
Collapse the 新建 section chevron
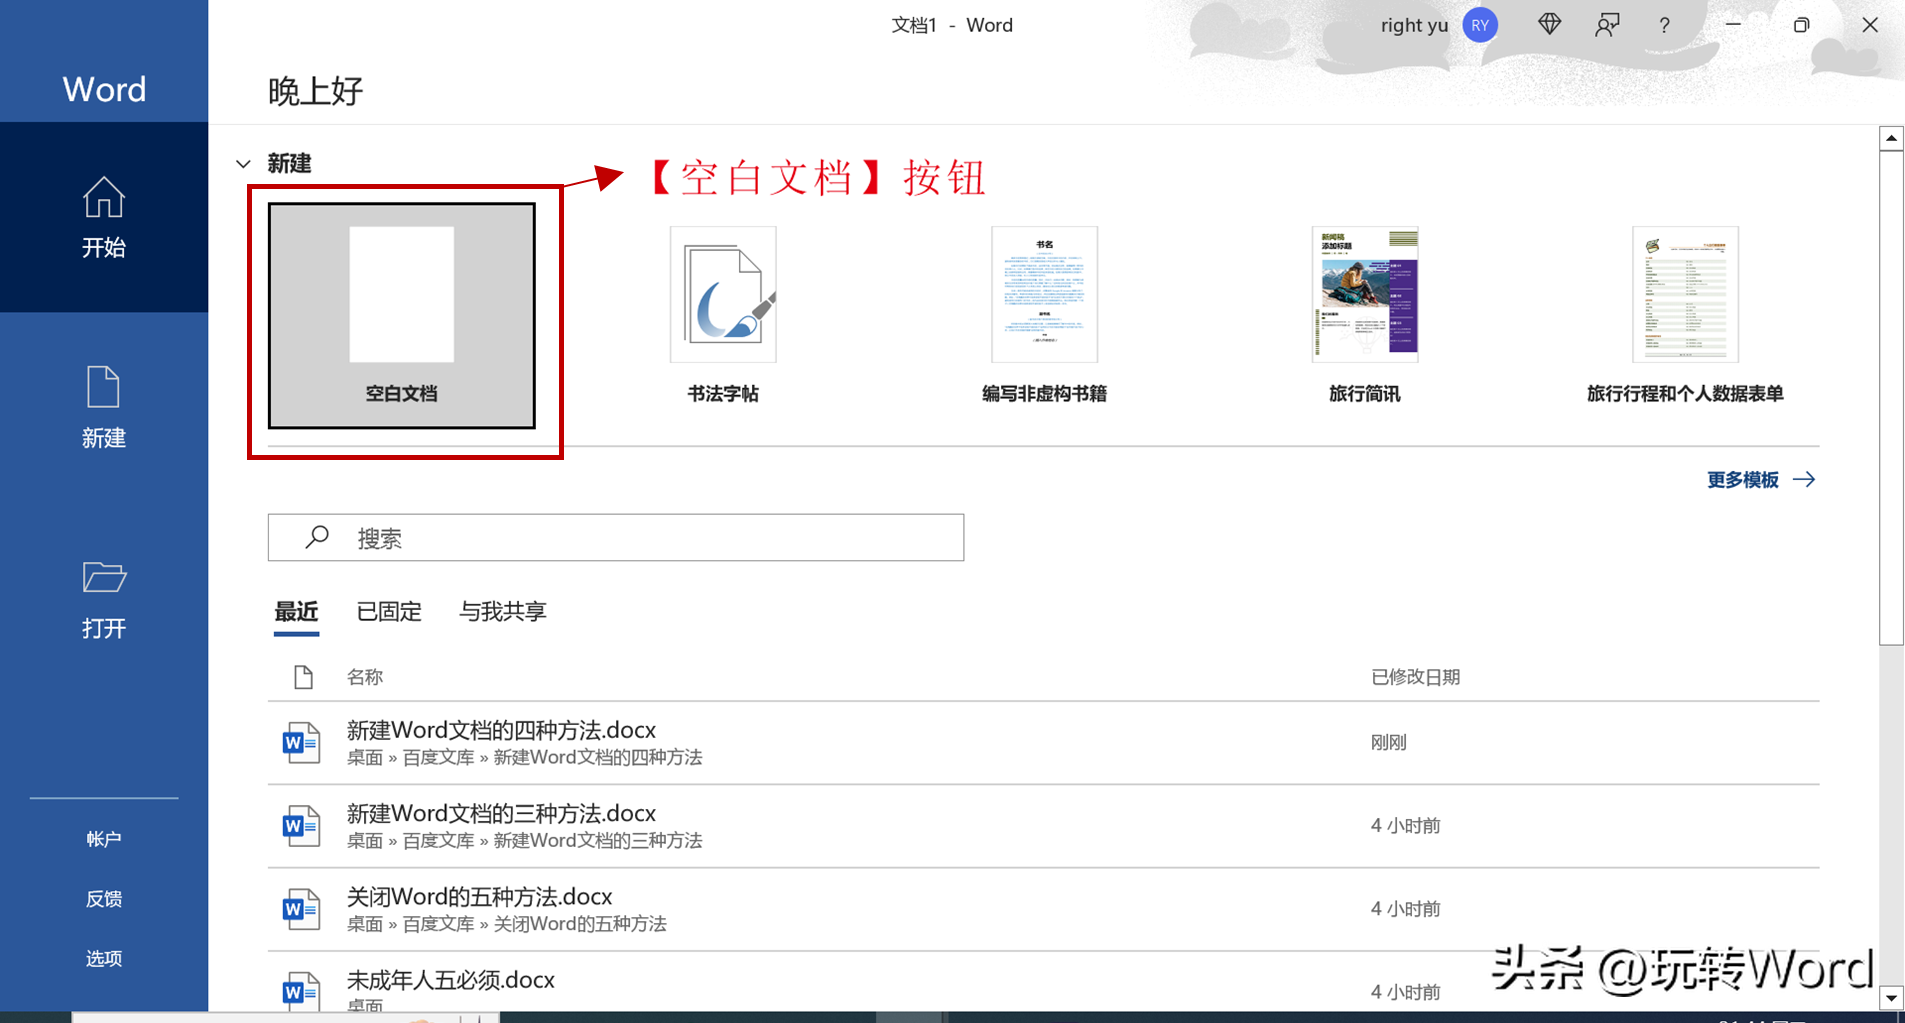(x=243, y=164)
